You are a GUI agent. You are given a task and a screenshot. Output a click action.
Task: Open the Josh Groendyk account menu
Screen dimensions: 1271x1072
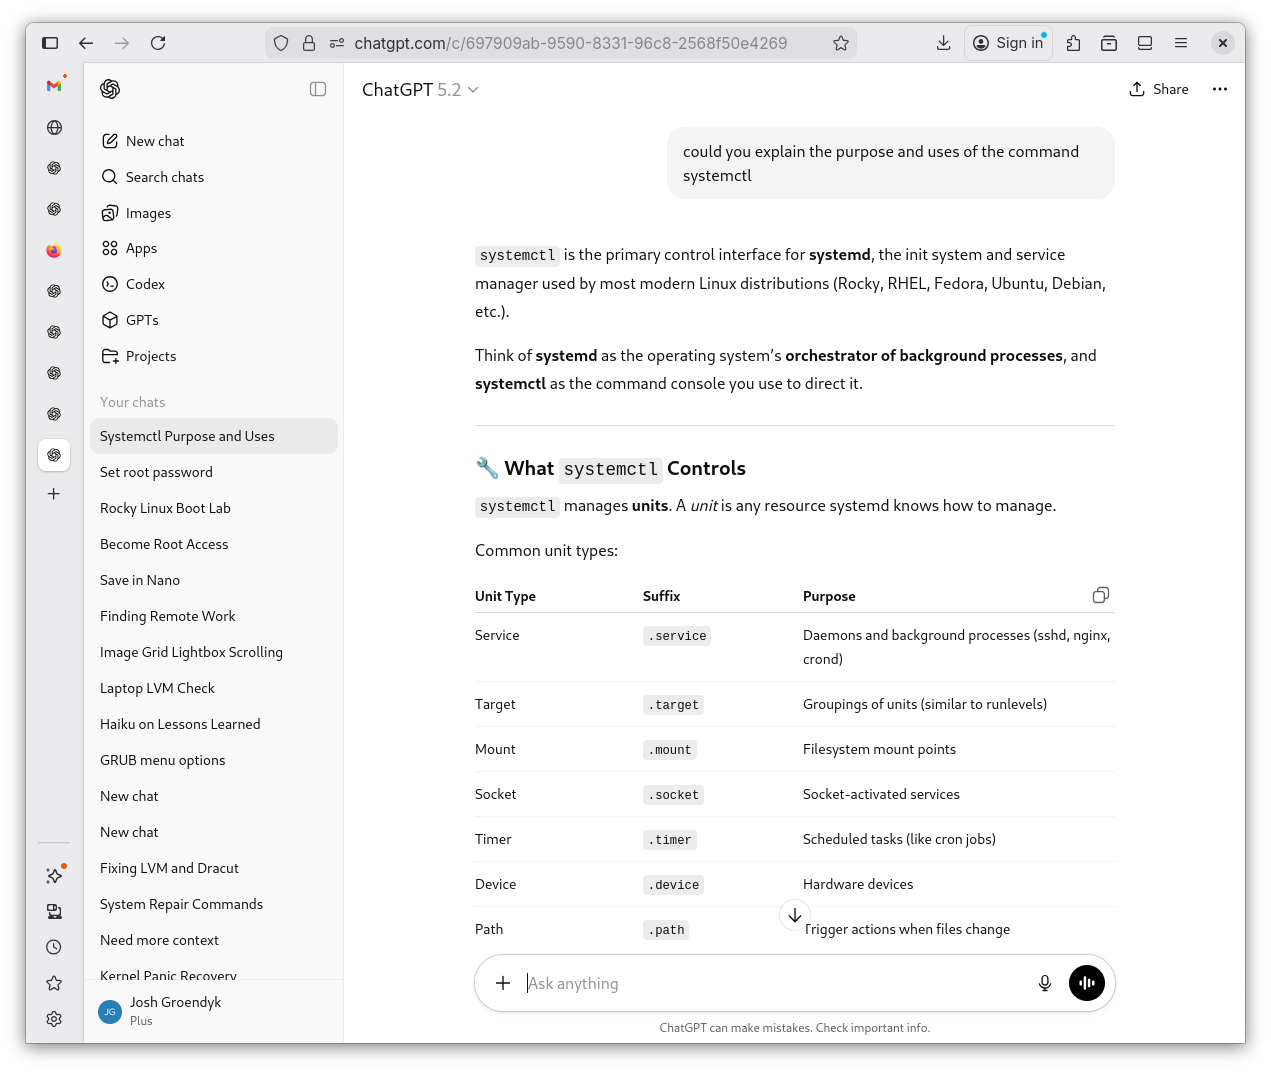(x=175, y=1012)
